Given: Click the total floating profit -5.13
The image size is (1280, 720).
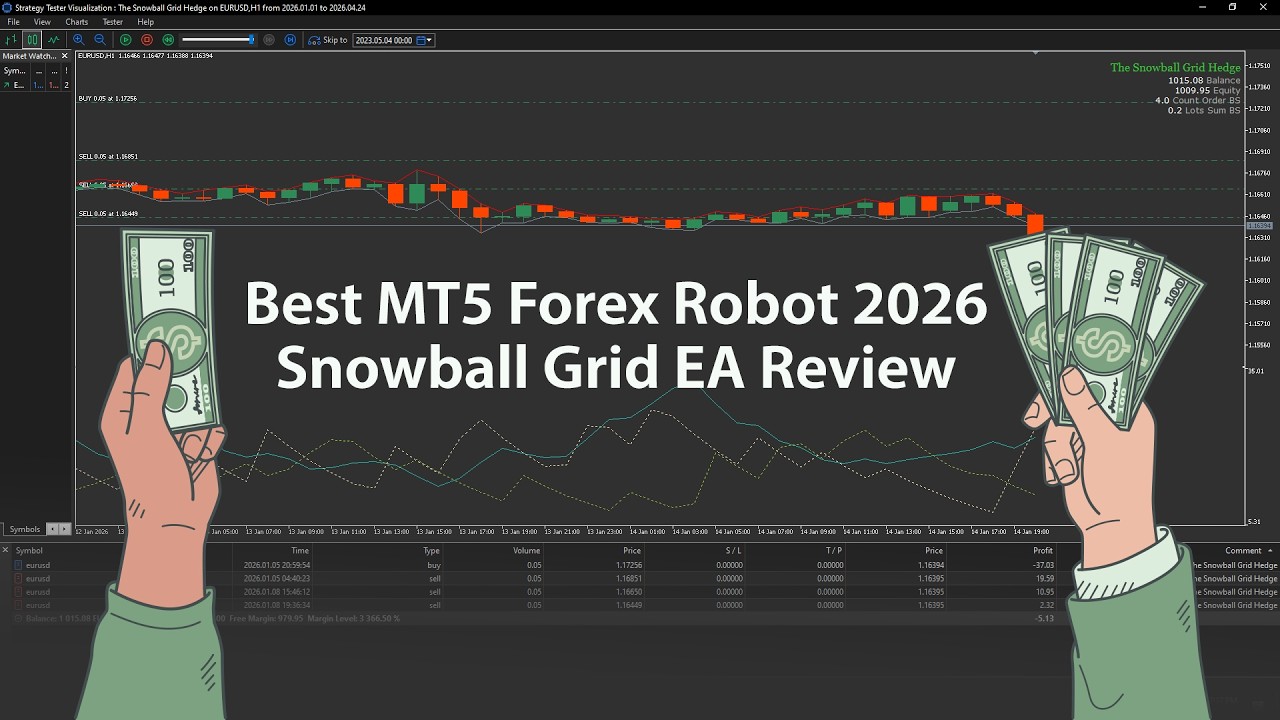Looking at the screenshot, I should click(1045, 619).
